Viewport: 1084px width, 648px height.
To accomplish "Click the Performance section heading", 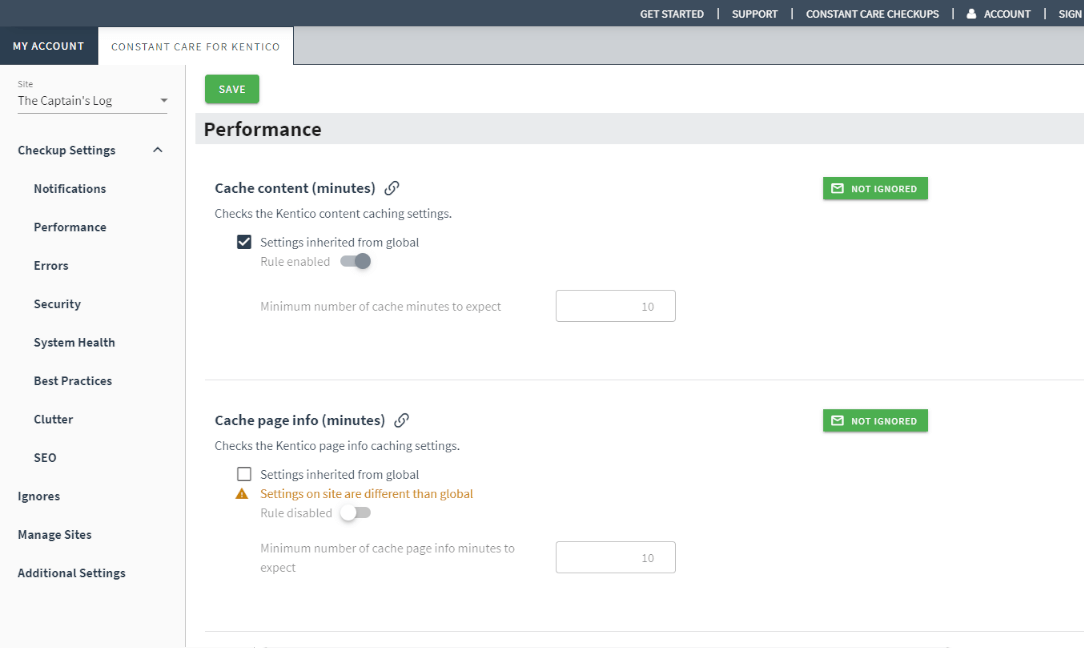I will click(263, 129).
